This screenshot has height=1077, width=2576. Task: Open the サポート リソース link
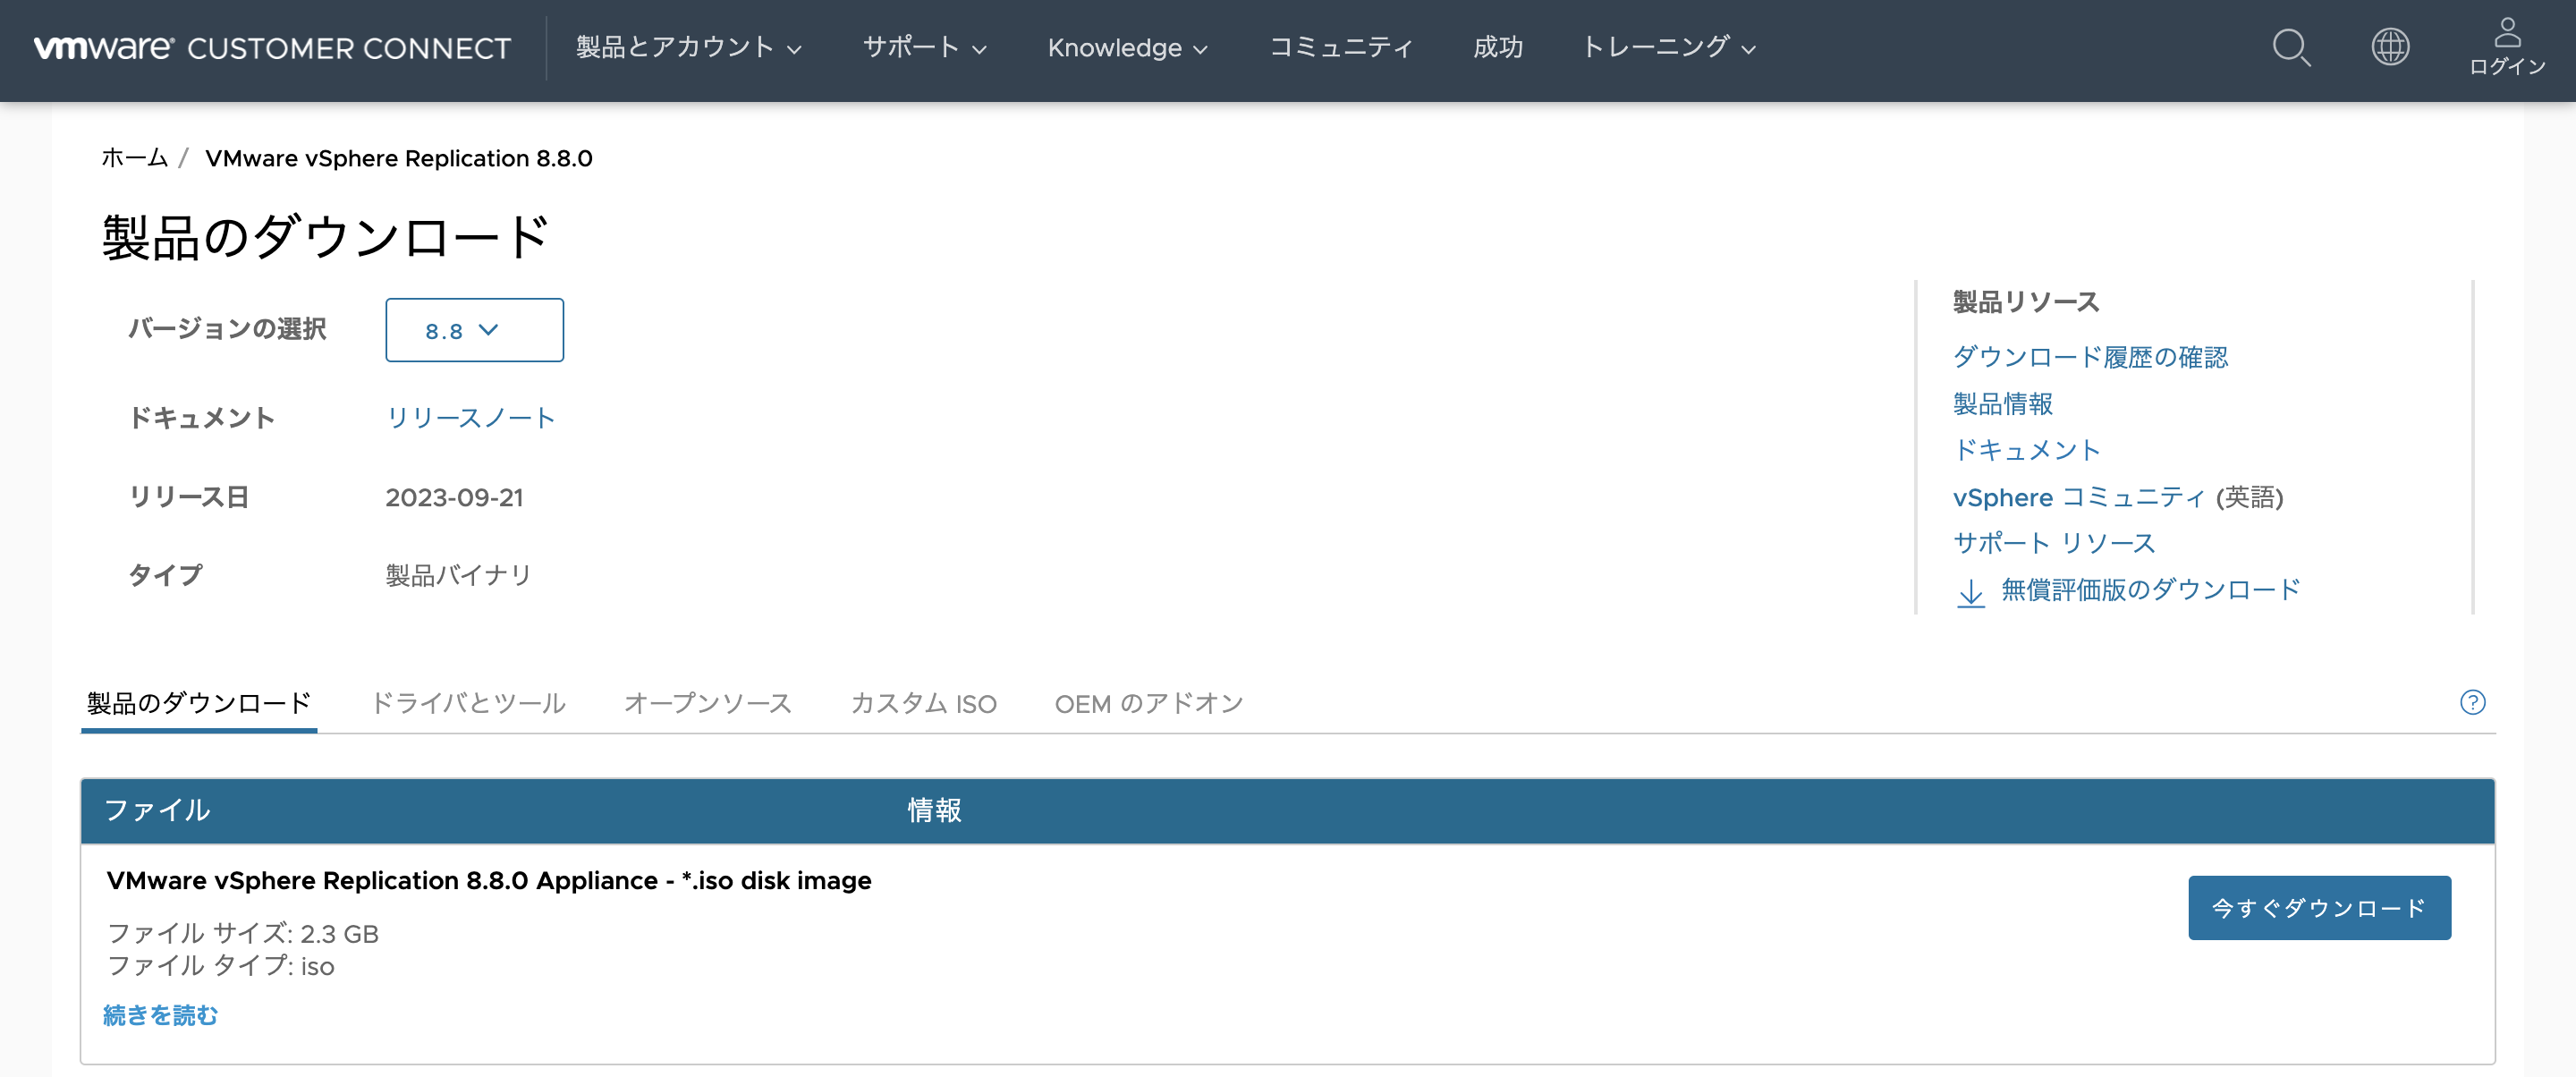[x=2054, y=543]
